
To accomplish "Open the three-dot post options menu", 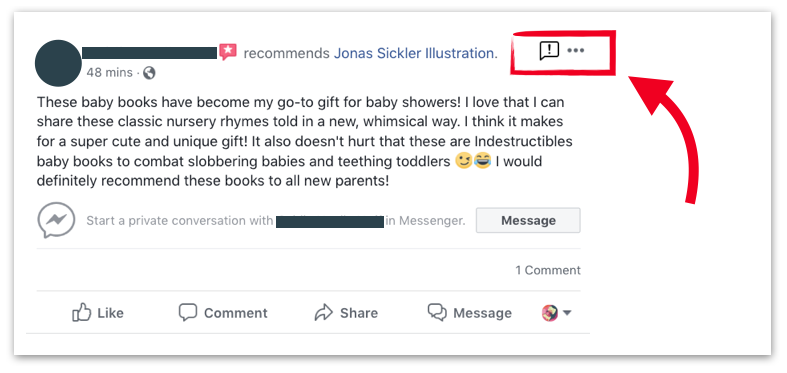I will (x=575, y=50).
